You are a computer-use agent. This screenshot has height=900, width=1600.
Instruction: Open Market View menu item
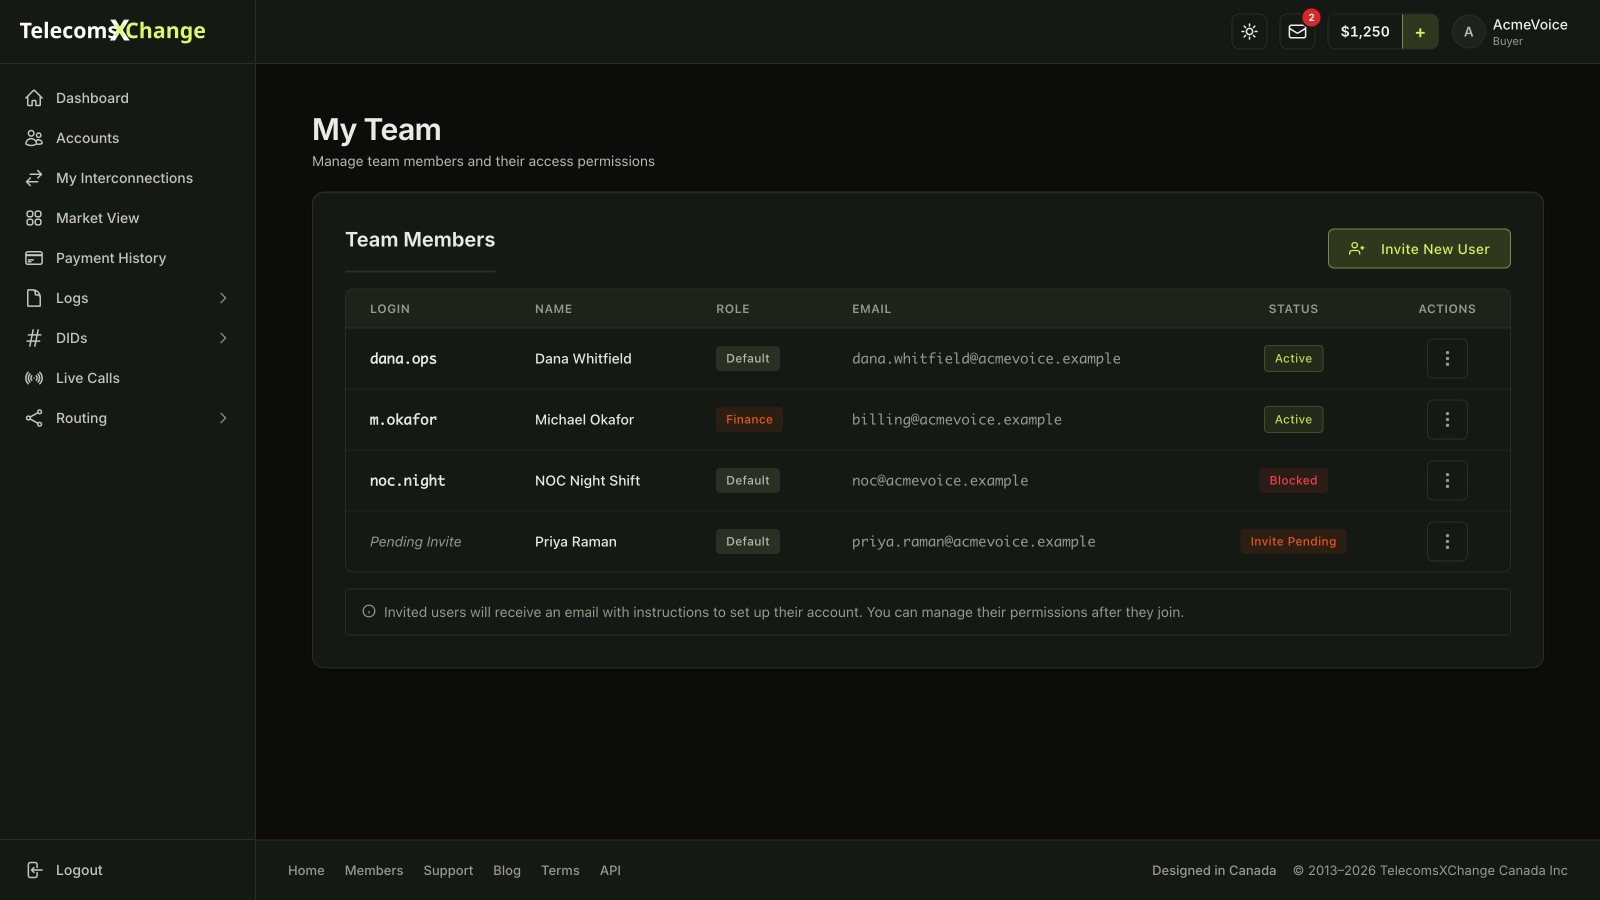click(128, 218)
